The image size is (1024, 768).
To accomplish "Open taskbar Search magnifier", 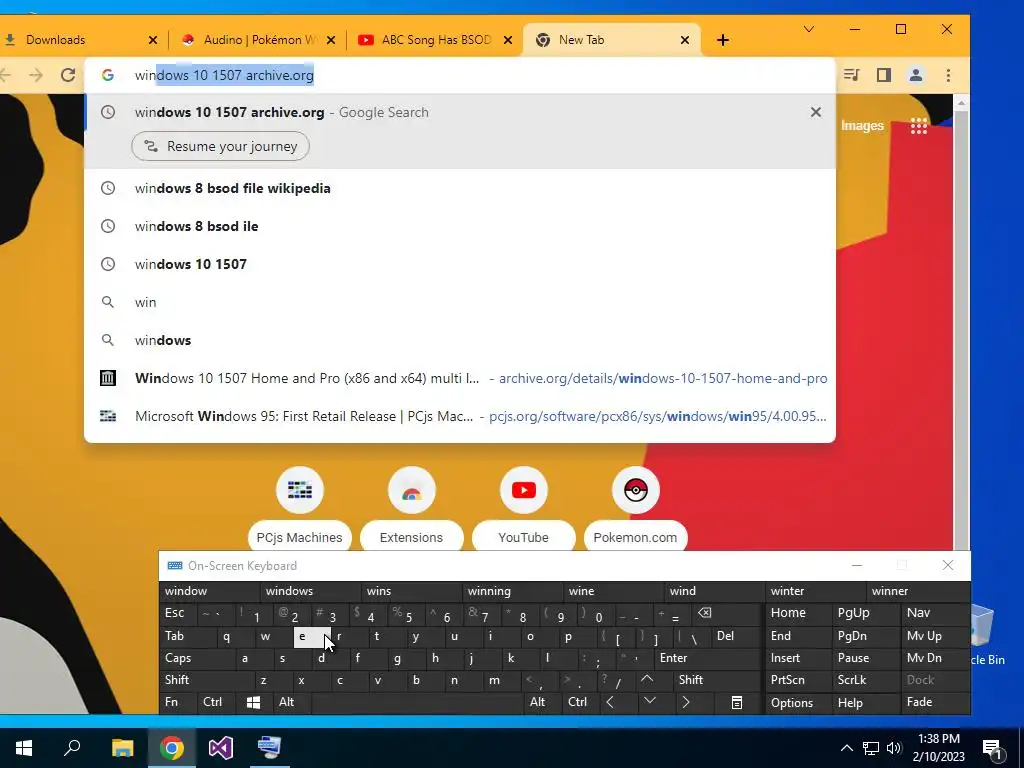I will point(72,748).
